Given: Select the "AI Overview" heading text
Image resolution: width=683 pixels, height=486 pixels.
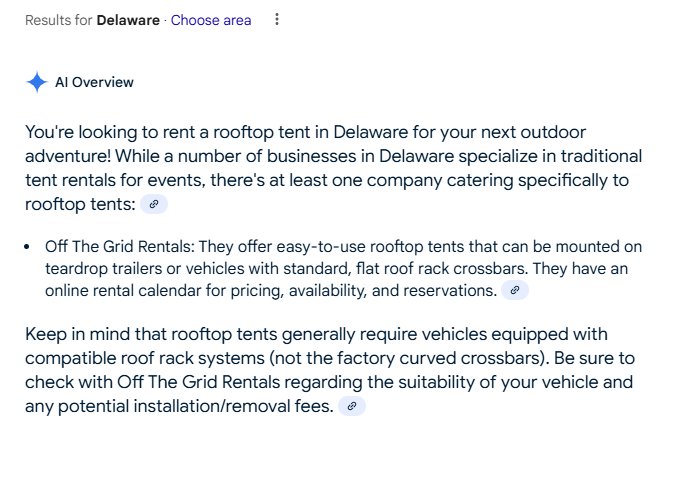Looking at the screenshot, I should (x=94, y=82).
